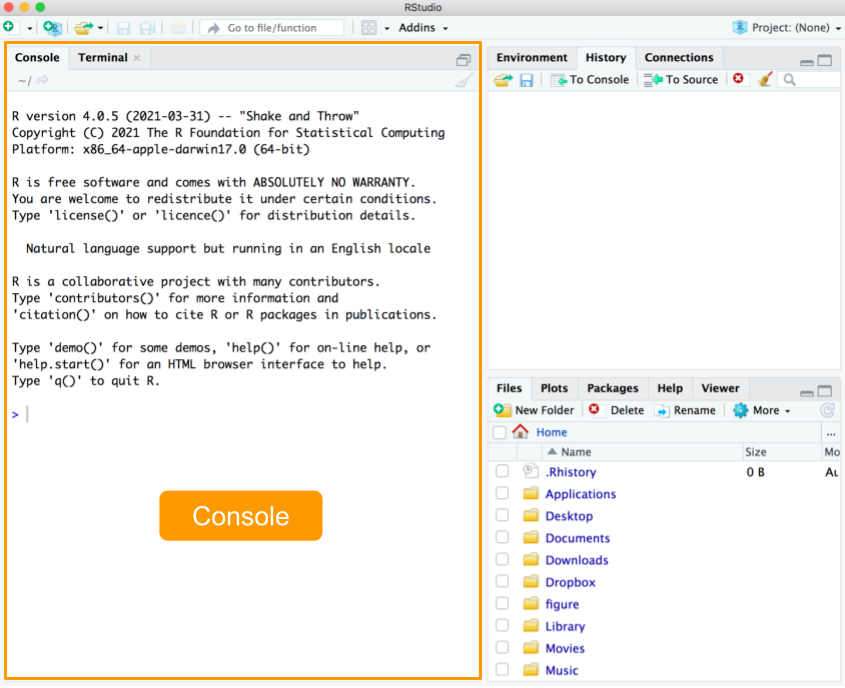Open the Project: (None) menu
845x688 pixels.
pyautogui.click(x=787, y=27)
